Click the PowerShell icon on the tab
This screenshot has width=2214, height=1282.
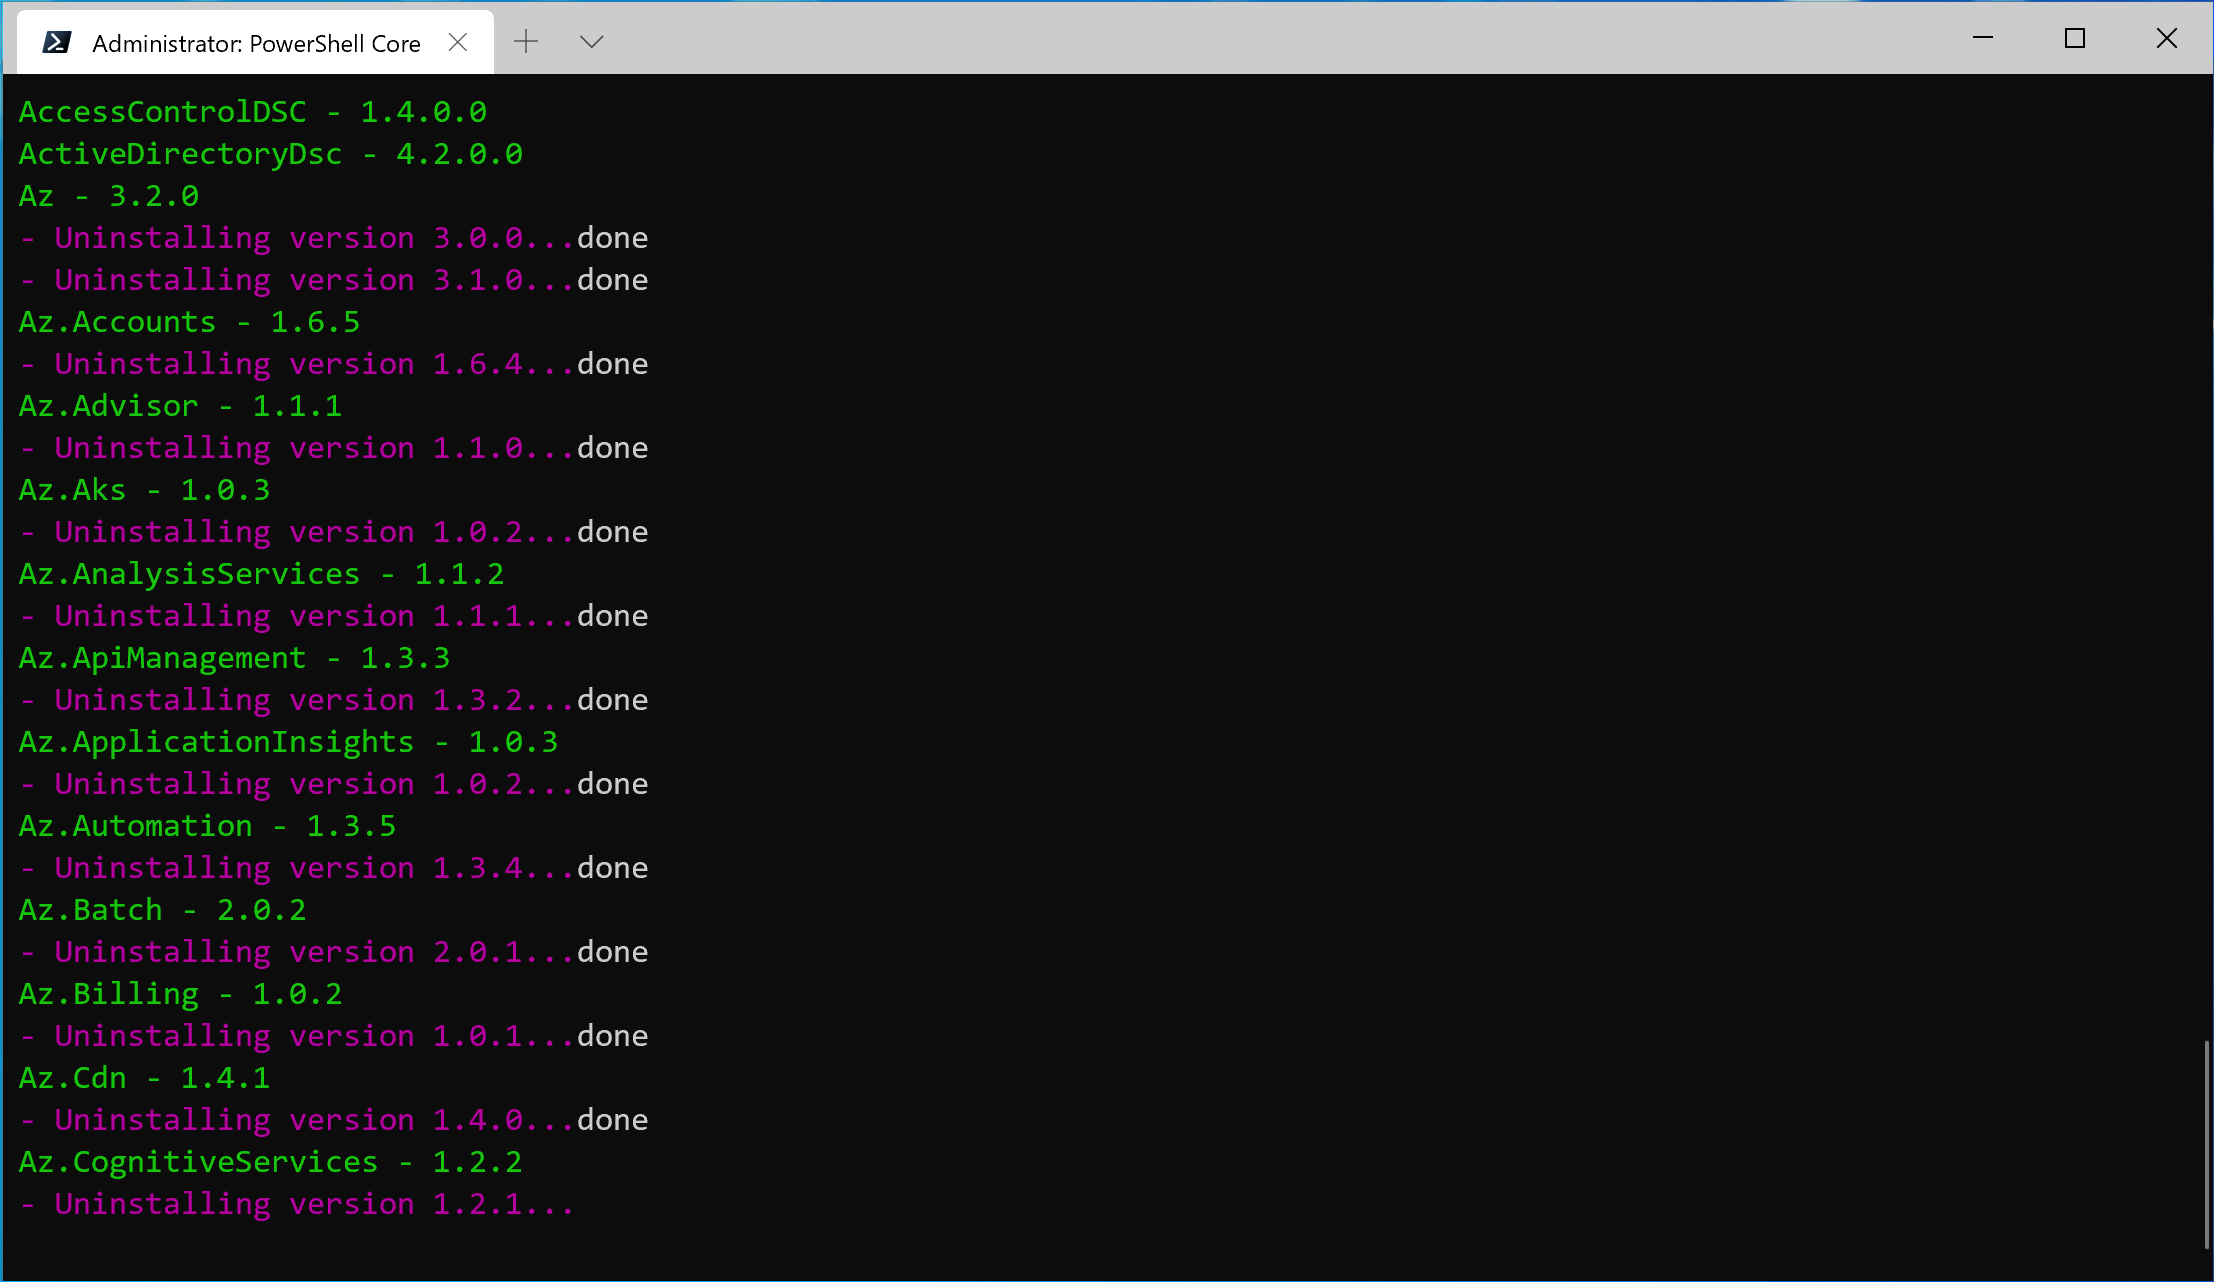(x=57, y=41)
